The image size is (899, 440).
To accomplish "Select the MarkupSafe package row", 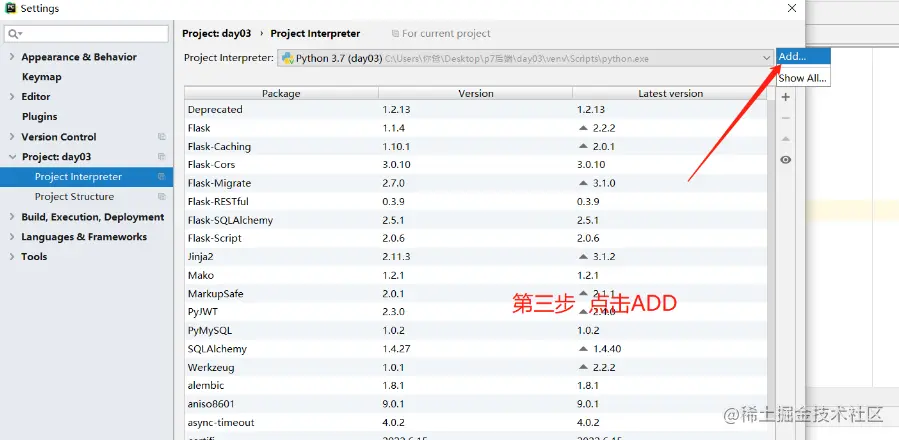I will pos(475,293).
